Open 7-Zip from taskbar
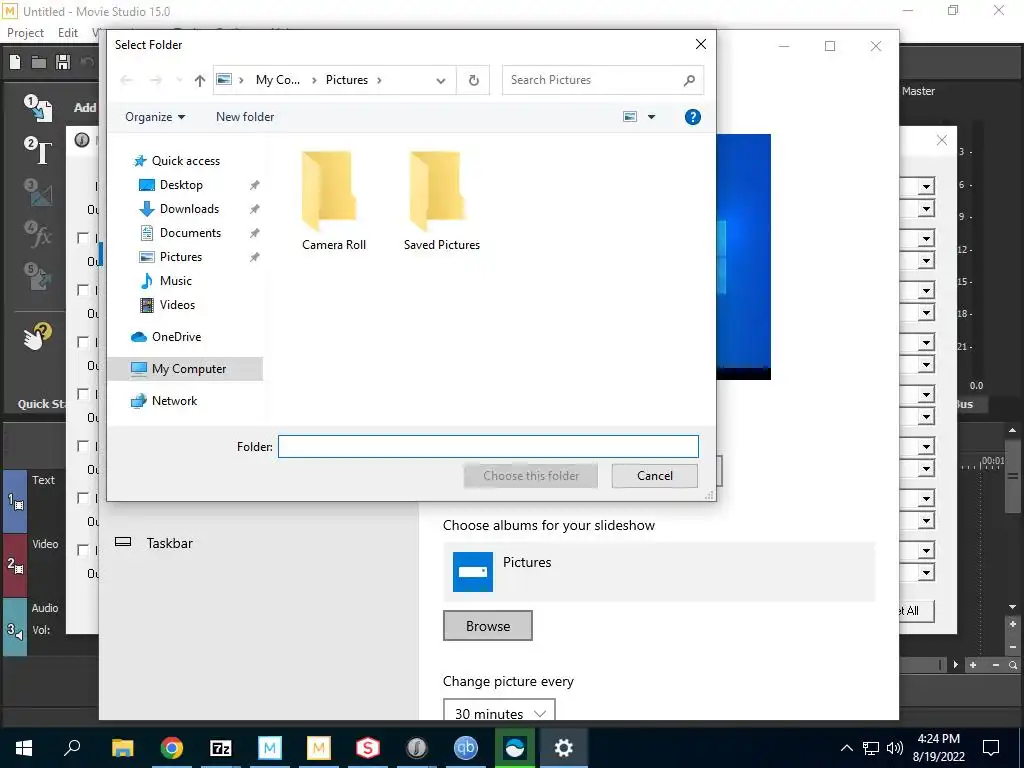 tap(221, 748)
